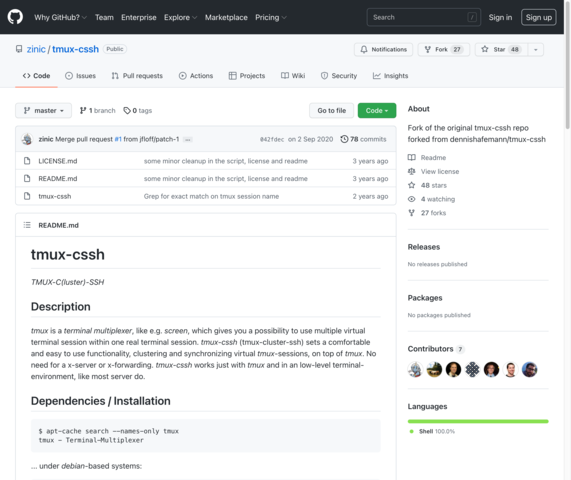Image resolution: width=571 pixels, height=480 pixels.
Task: Click the fork icon beside 27 forks
Action: pos(411,213)
